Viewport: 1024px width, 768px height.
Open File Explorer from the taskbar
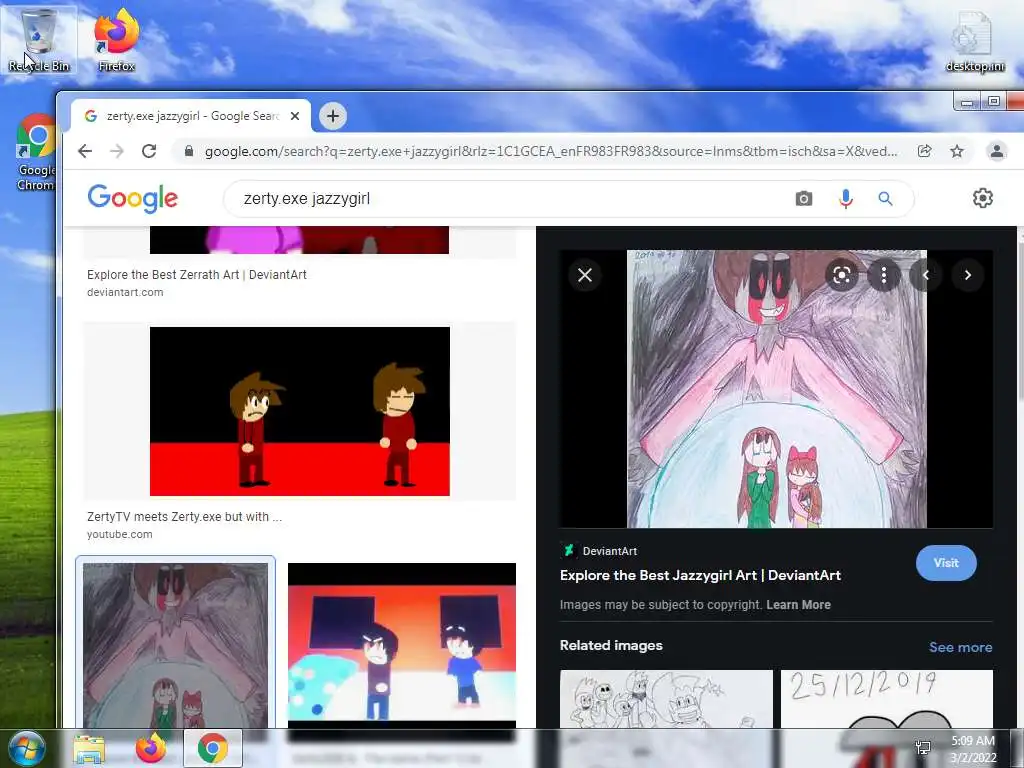pos(89,749)
